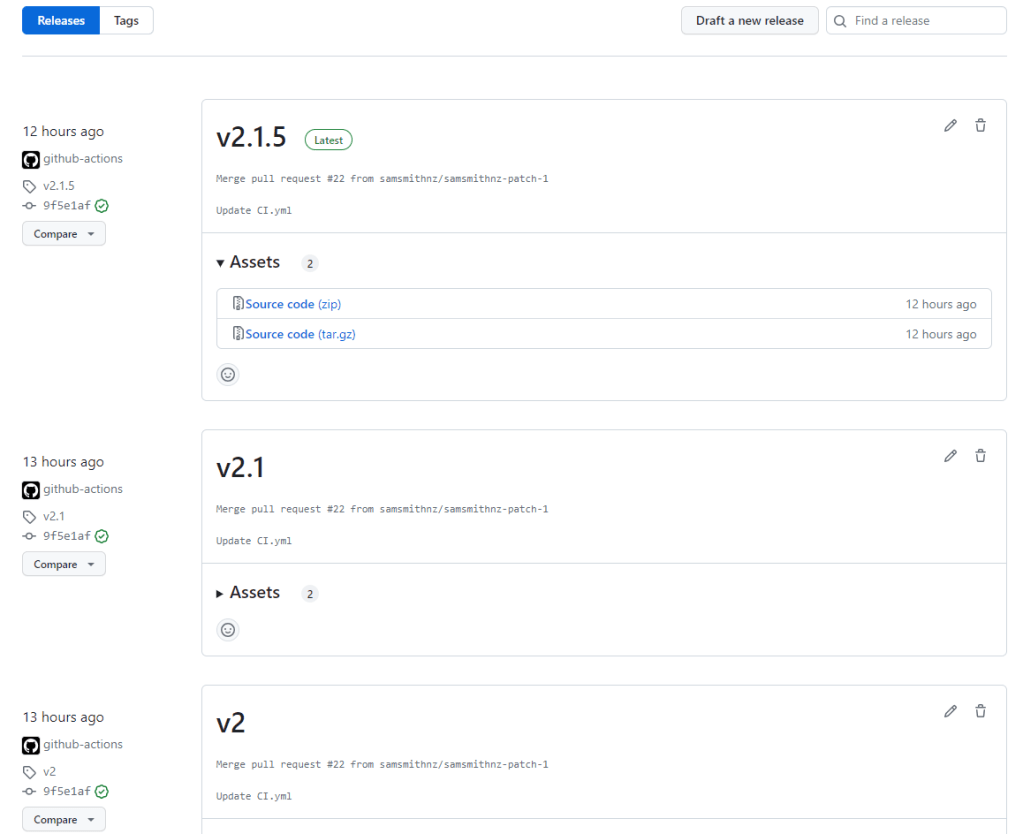The height and width of the screenshot is (834, 1023).
Task: Select the Releases tab
Action: click(x=61, y=21)
